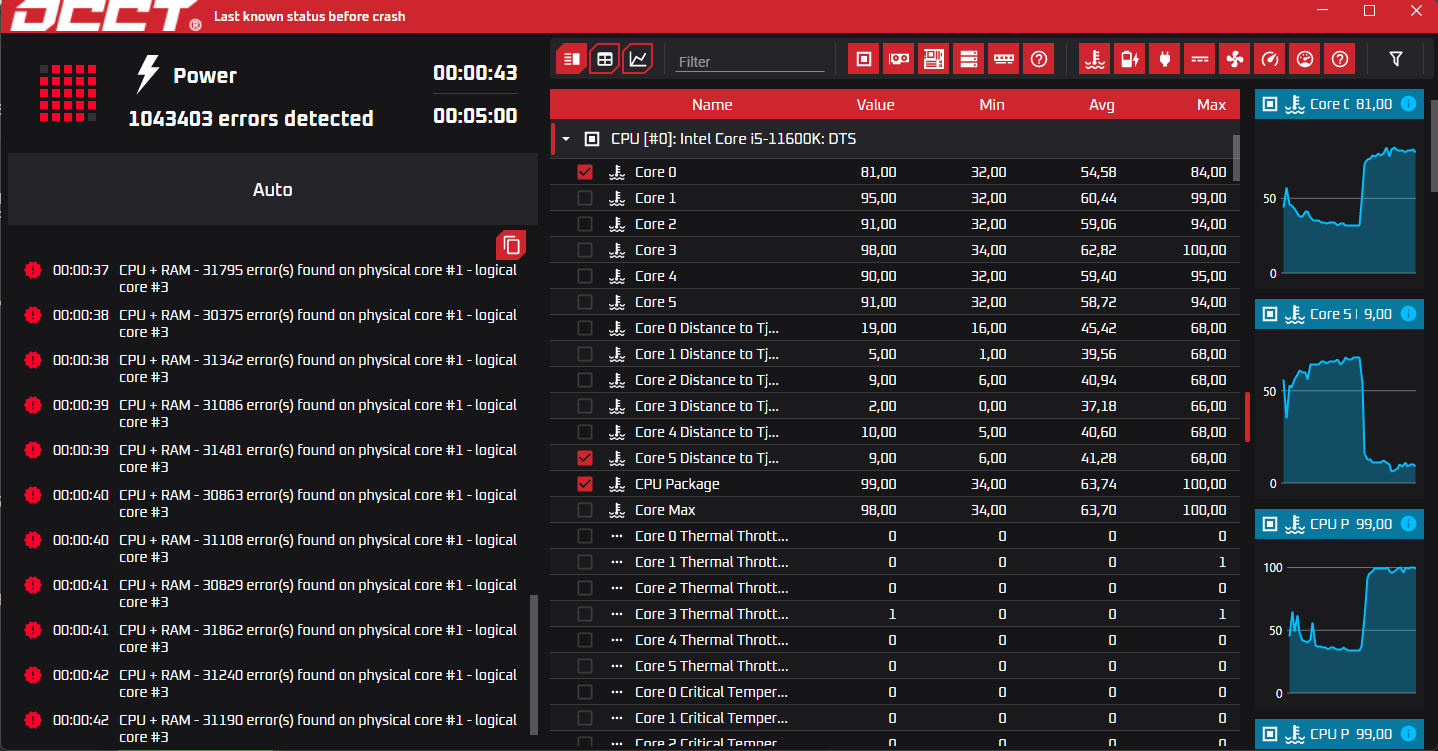Click the lightning bolt Power test icon
Screen dimensions: 1438x751
147,75
